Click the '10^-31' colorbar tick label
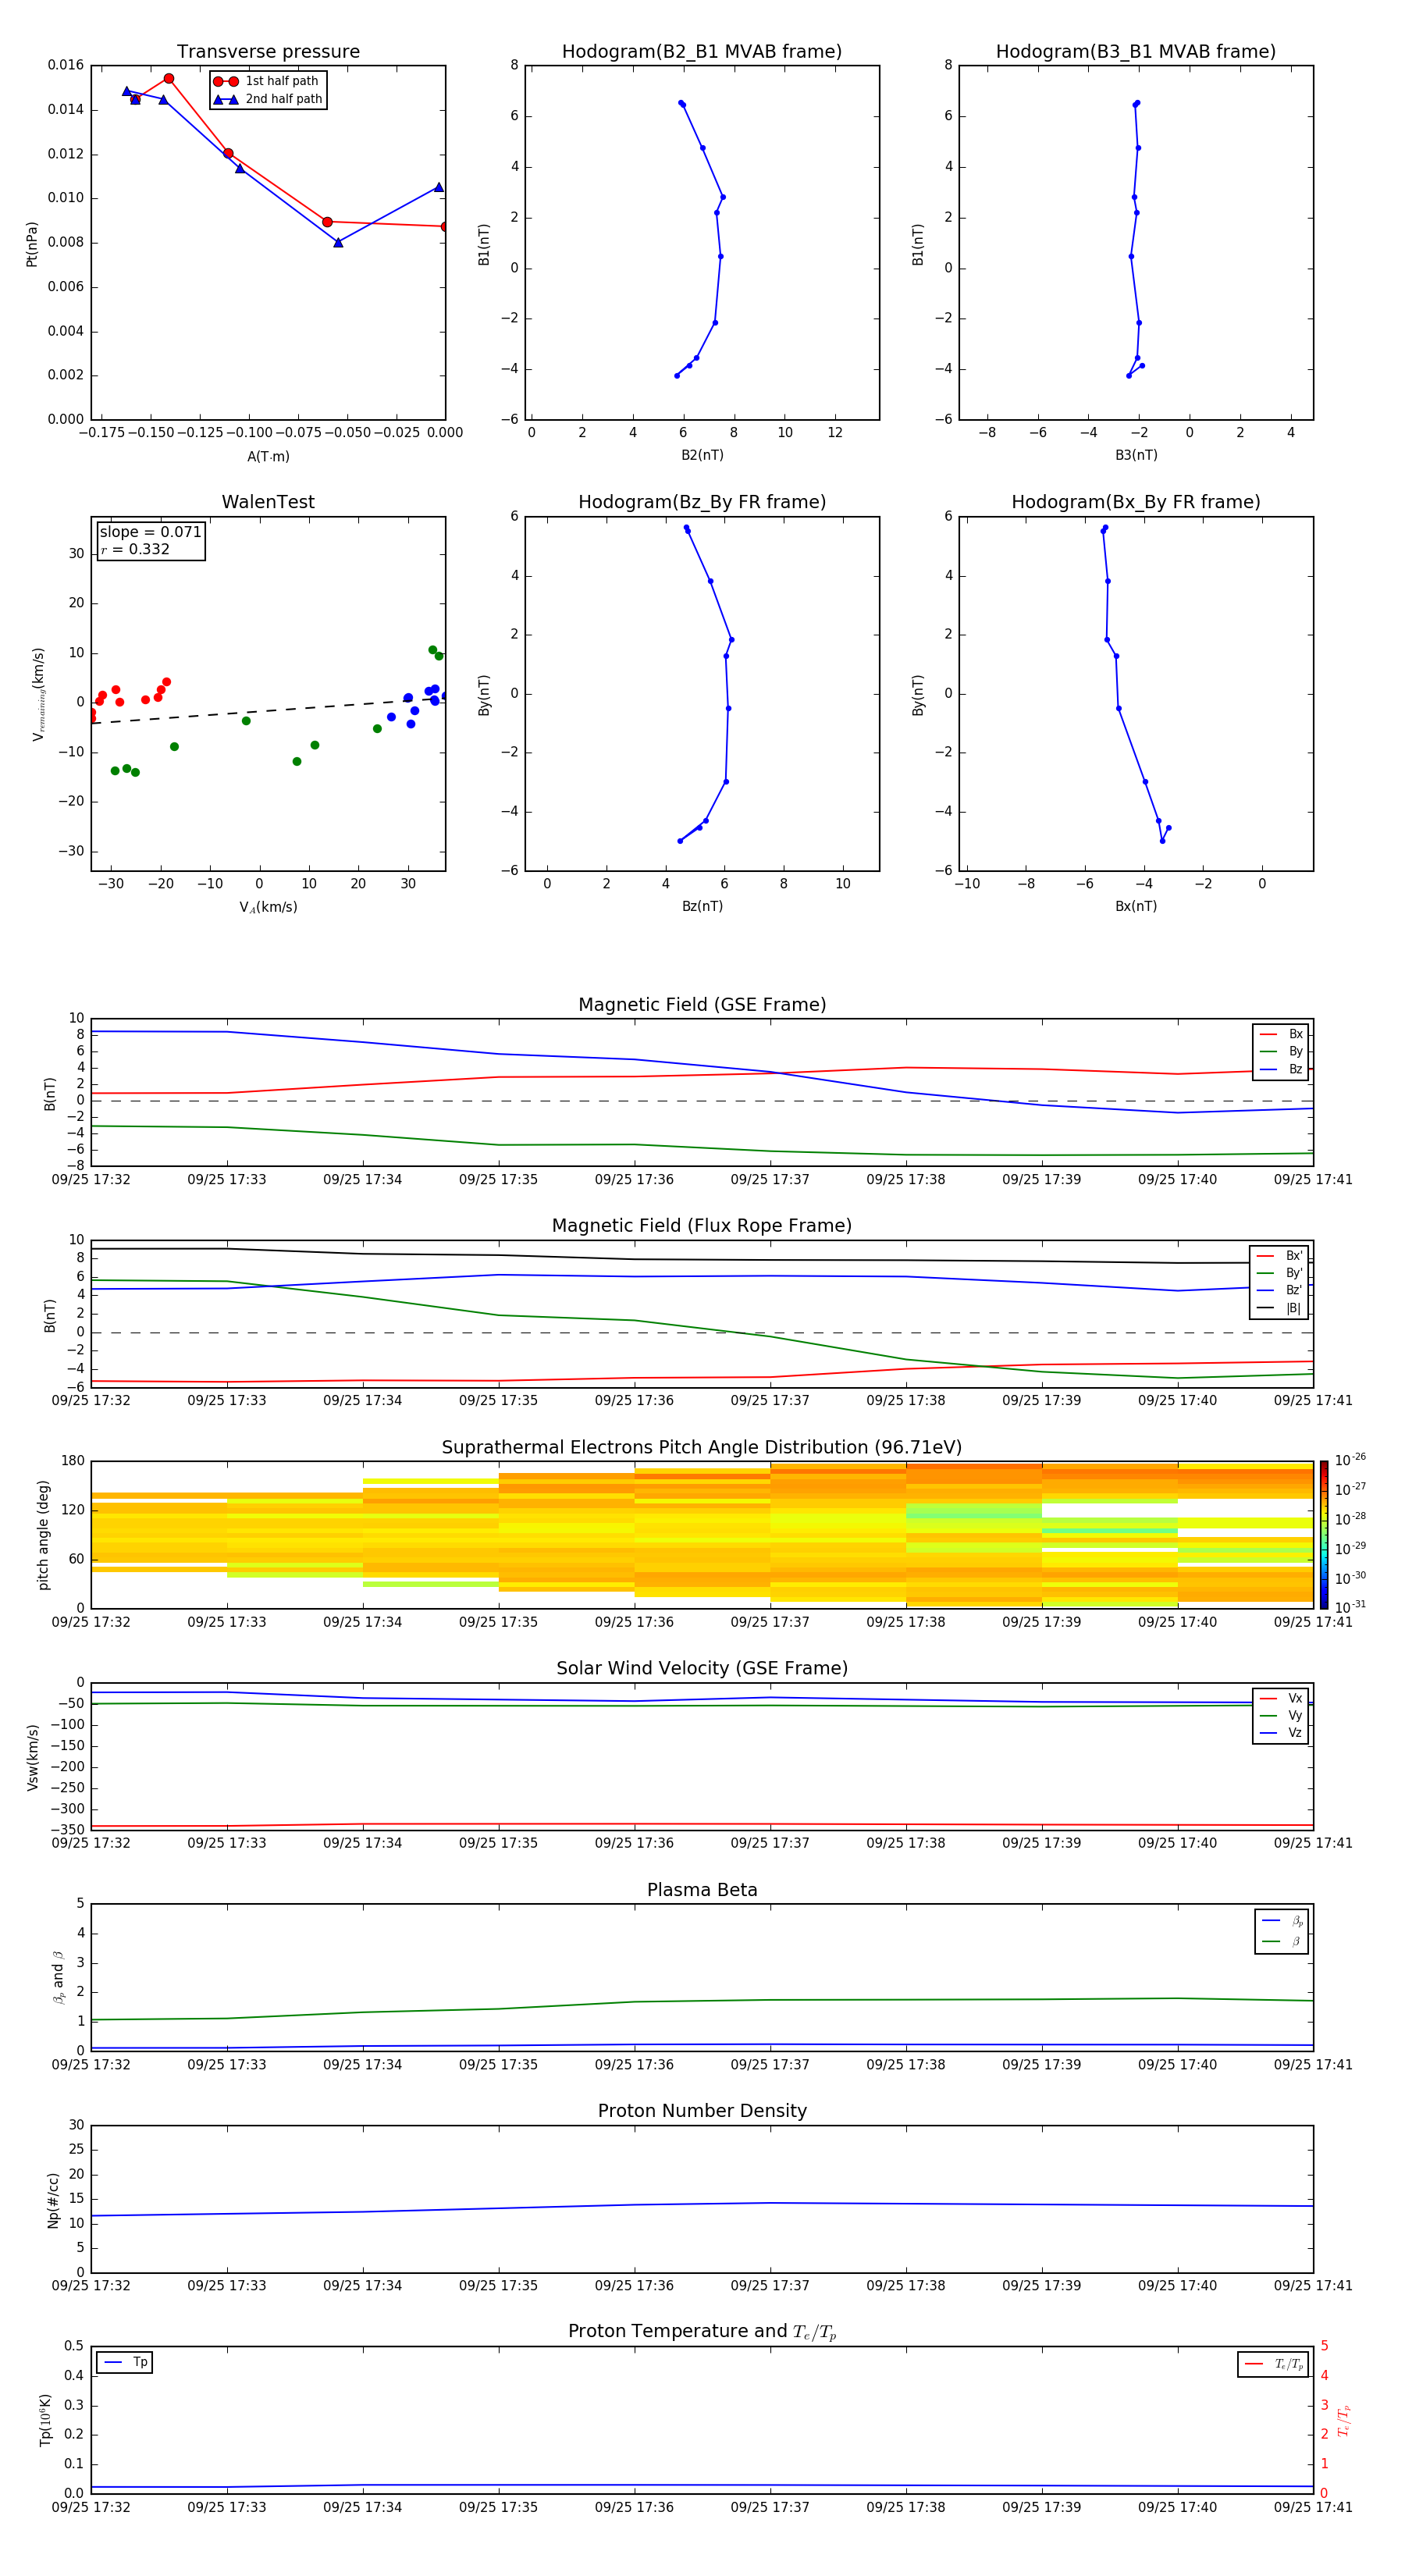This screenshot has height=2576, width=1405. click(x=1350, y=1607)
